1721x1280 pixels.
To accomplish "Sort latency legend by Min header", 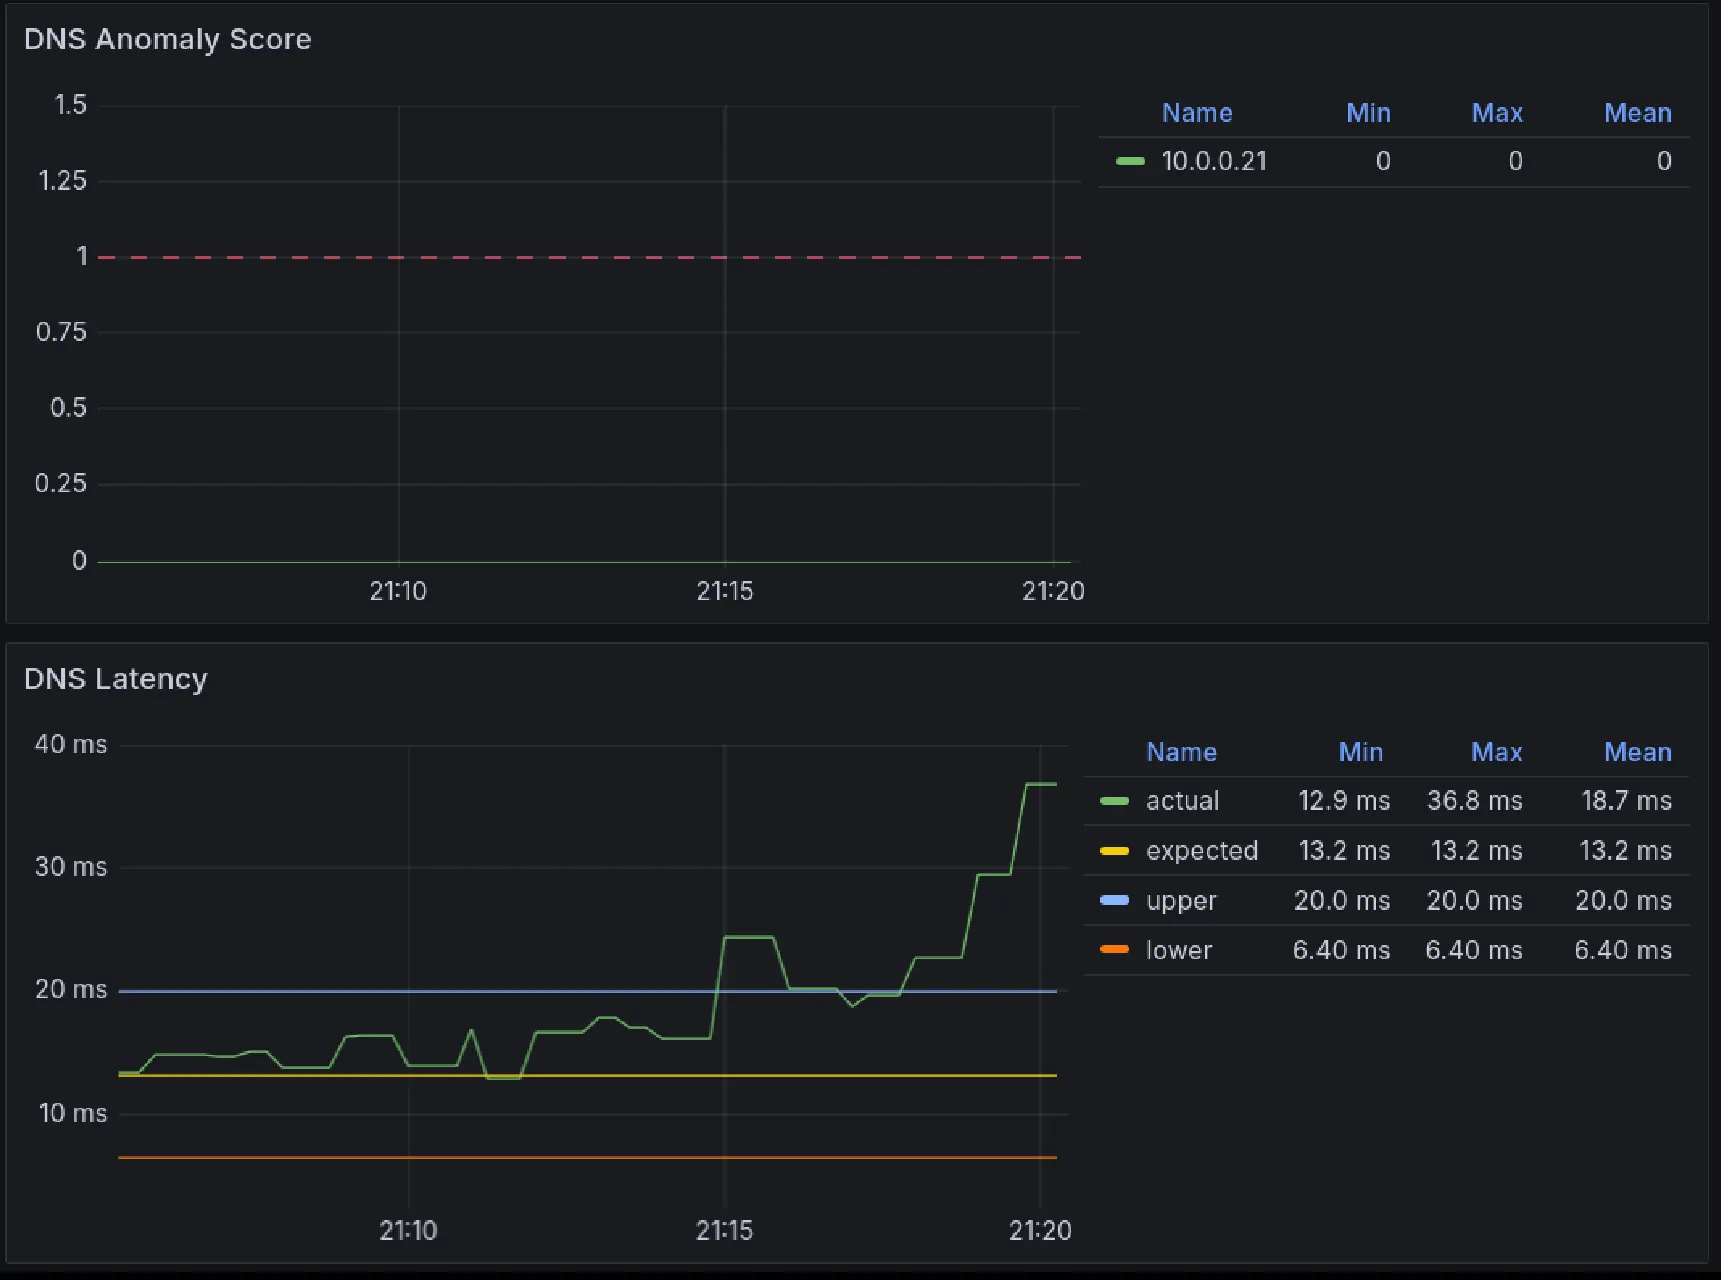I will [x=1361, y=752].
